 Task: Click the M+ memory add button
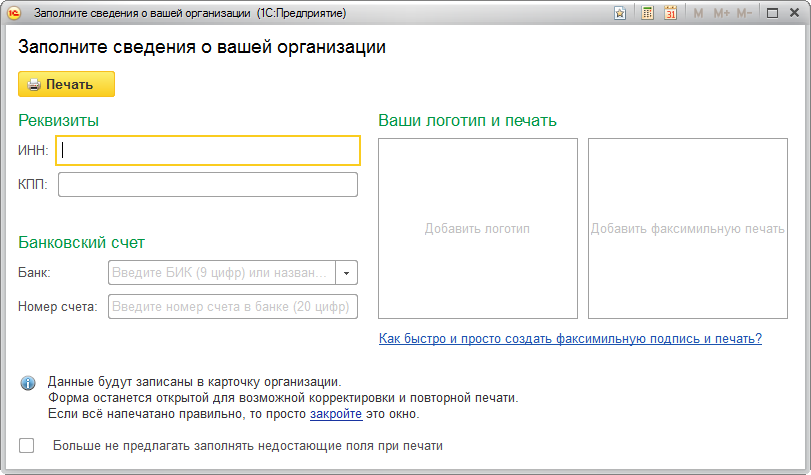pos(721,13)
